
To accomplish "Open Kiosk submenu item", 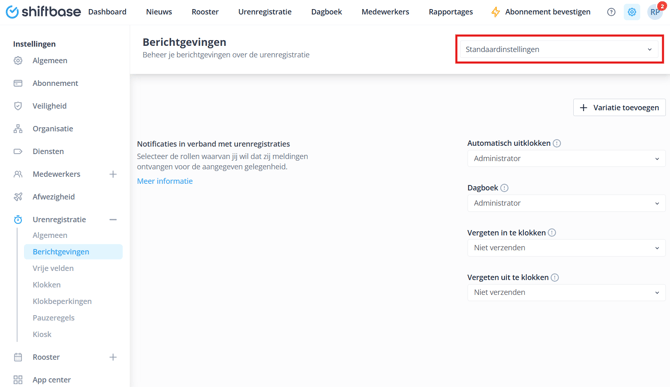I will pyautogui.click(x=42, y=334).
